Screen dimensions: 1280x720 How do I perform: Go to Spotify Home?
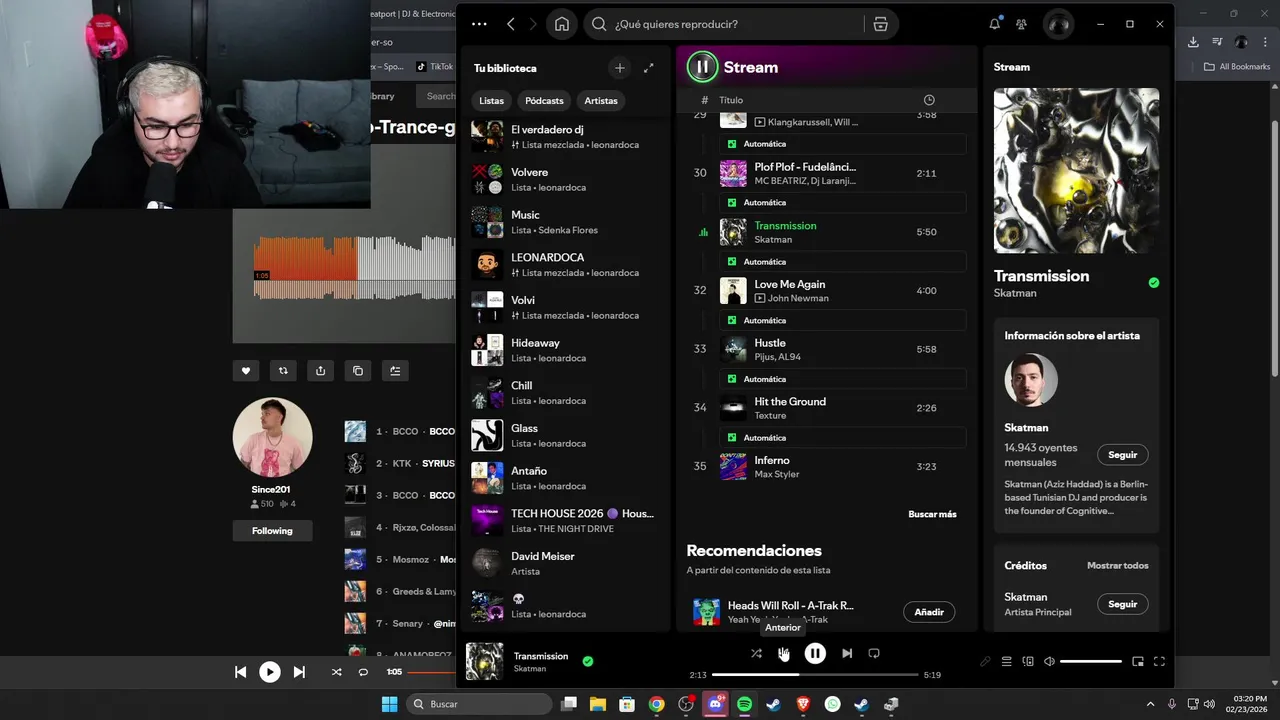[562, 24]
